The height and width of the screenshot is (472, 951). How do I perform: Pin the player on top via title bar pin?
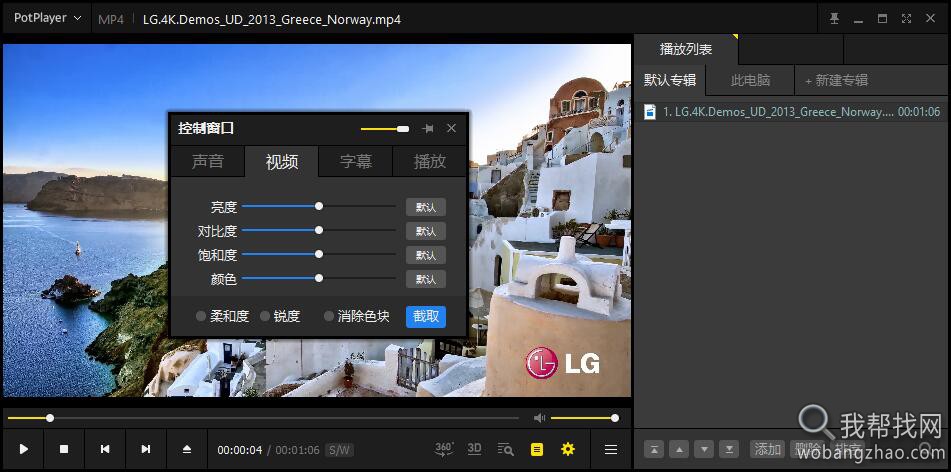pyautogui.click(x=835, y=18)
